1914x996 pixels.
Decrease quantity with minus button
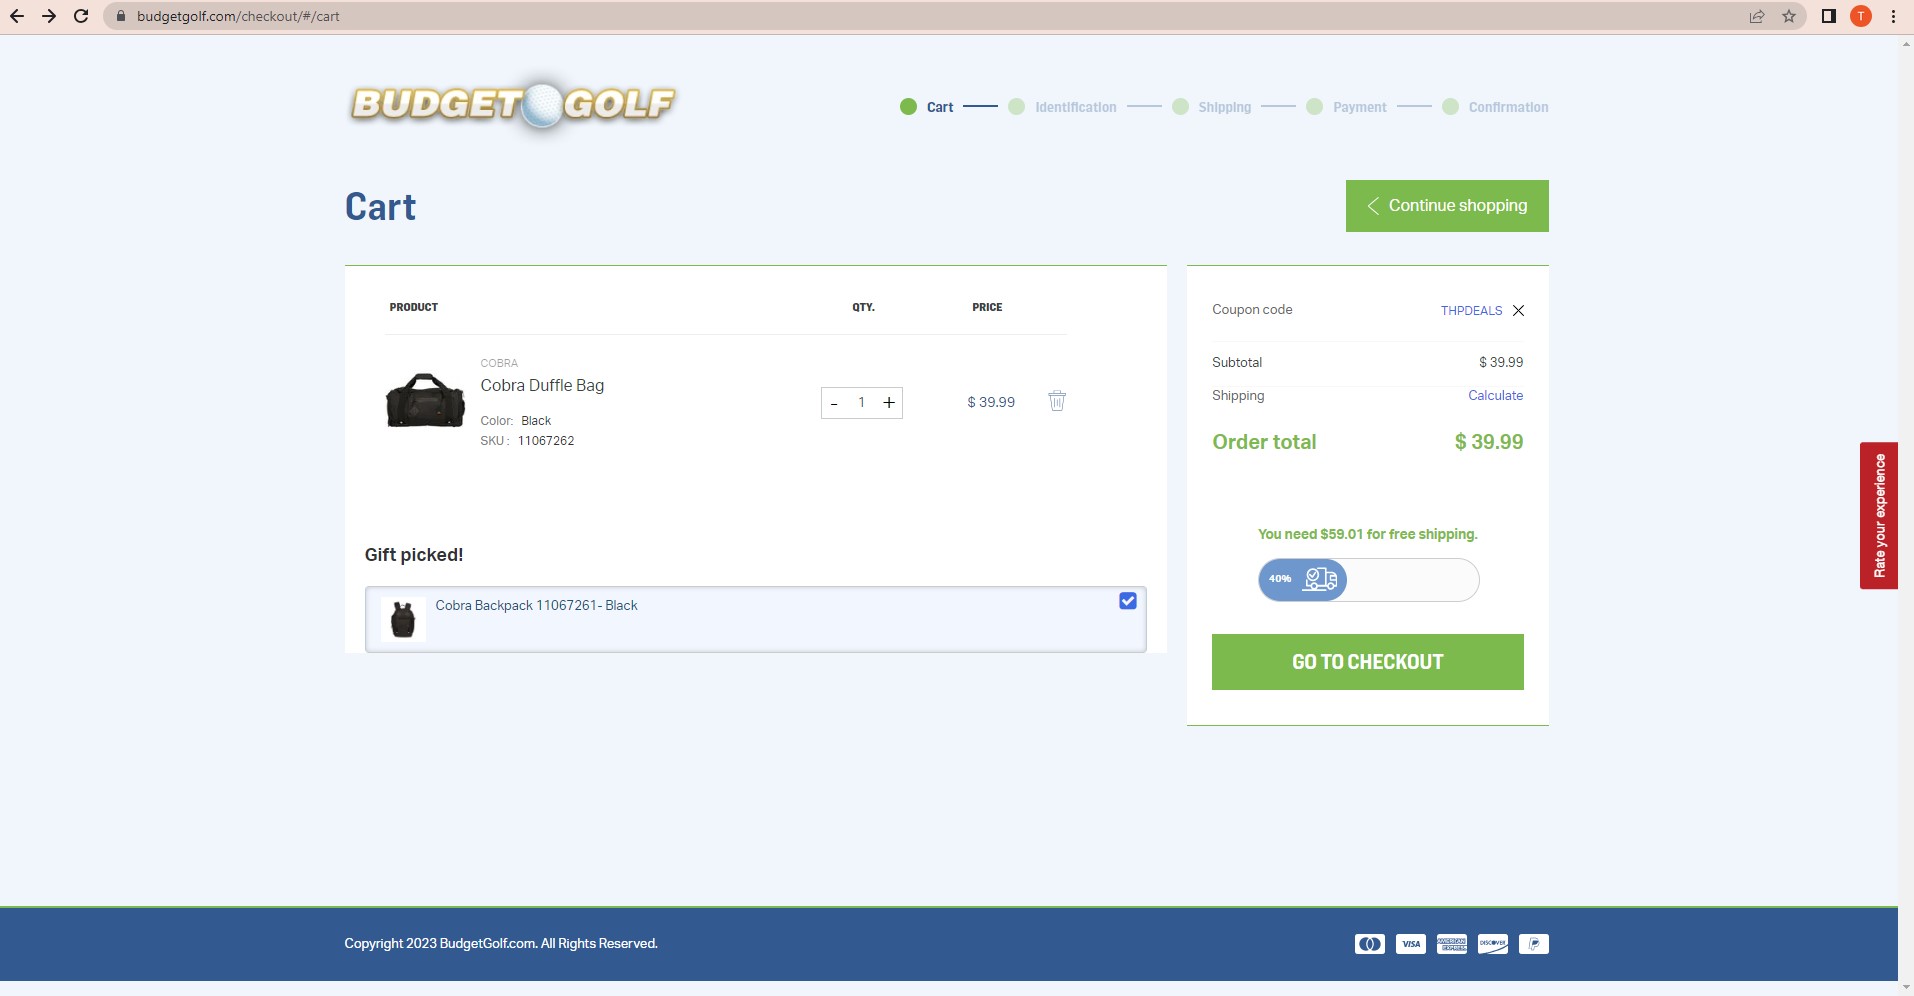point(834,403)
